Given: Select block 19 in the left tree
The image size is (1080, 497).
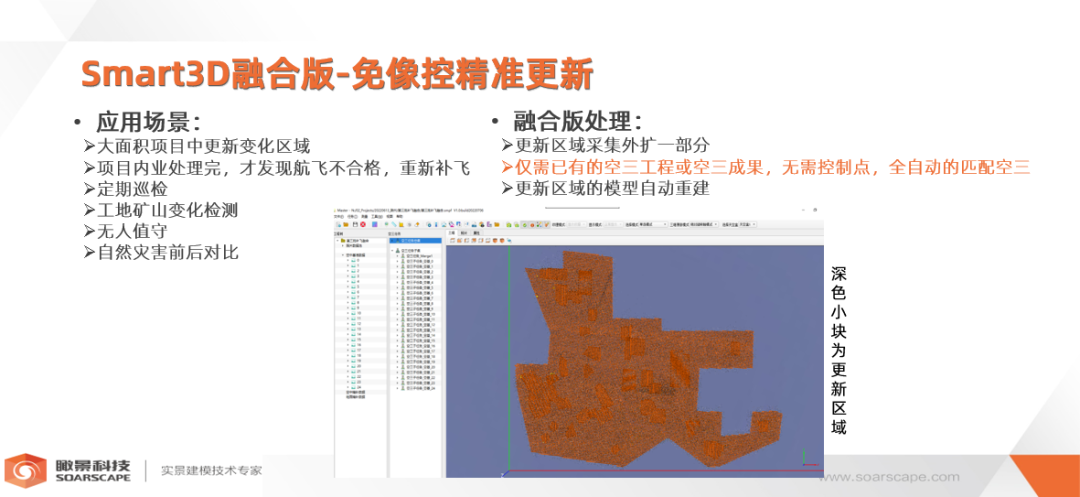Looking at the screenshot, I should [x=356, y=361].
